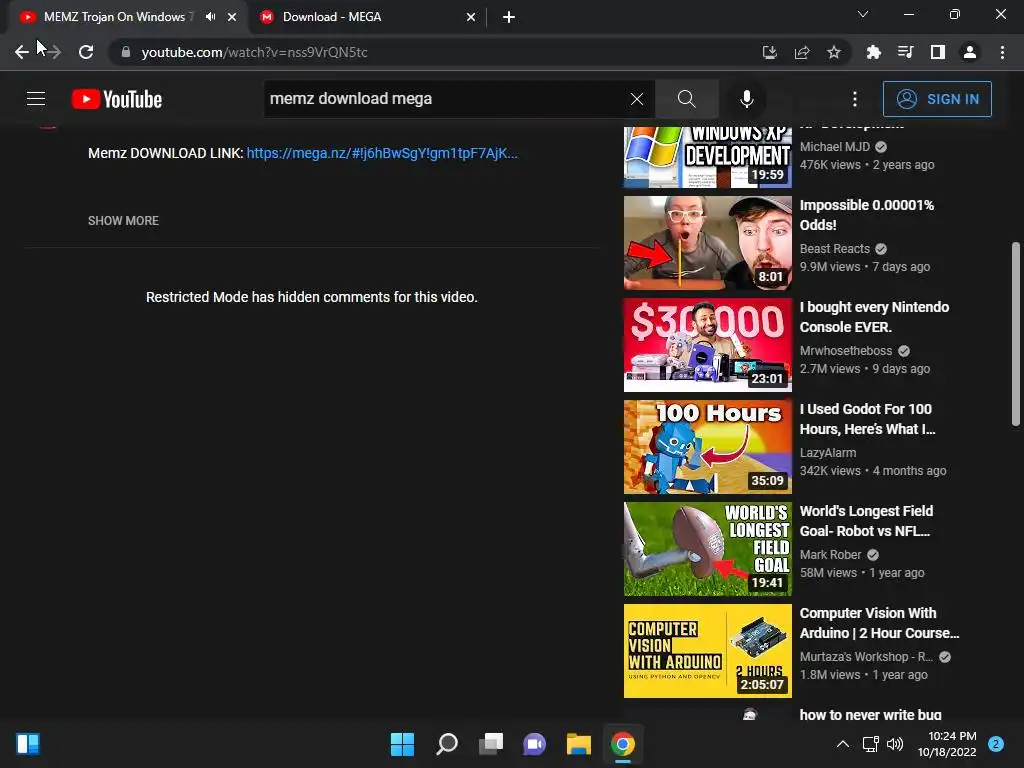Open $30,000 Nintendo console video thumbnail
This screenshot has height=768, width=1024.
(x=707, y=345)
